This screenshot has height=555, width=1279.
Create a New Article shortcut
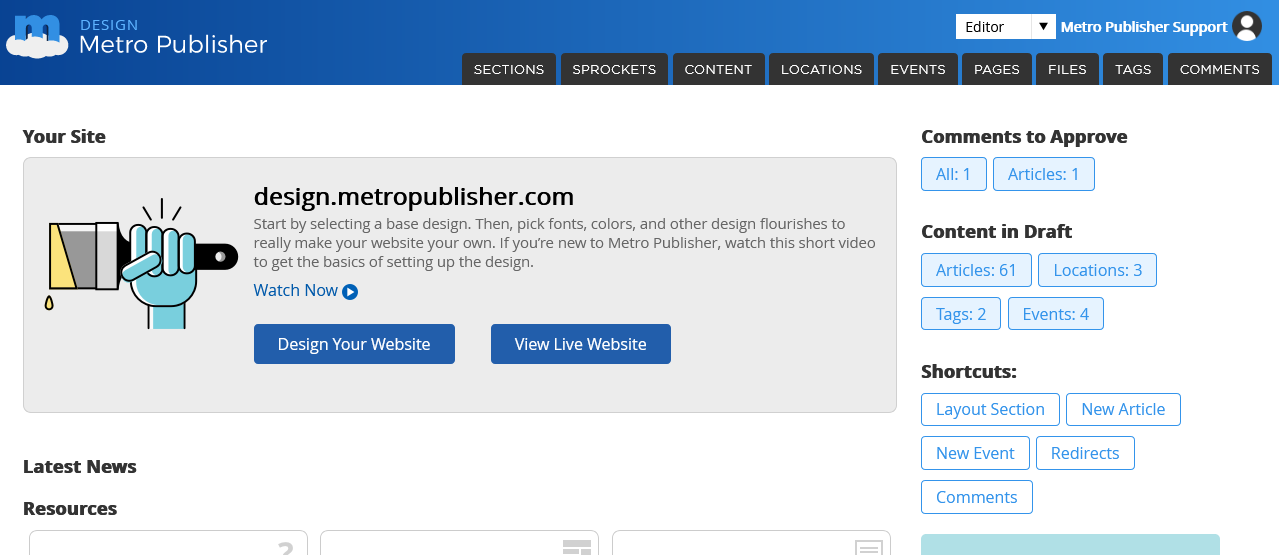click(x=1123, y=409)
